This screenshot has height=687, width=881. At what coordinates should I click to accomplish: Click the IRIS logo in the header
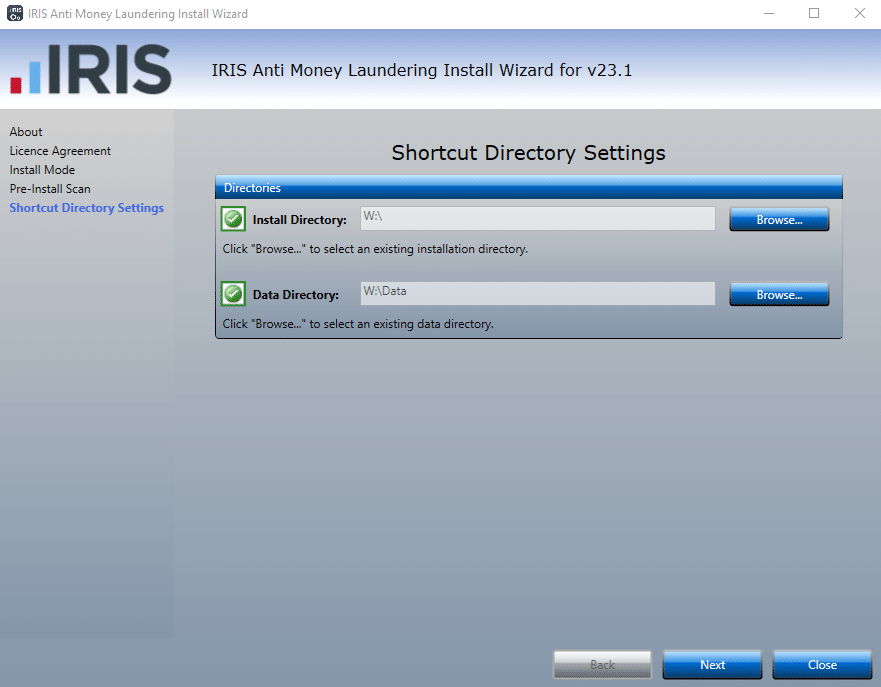pos(91,69)
